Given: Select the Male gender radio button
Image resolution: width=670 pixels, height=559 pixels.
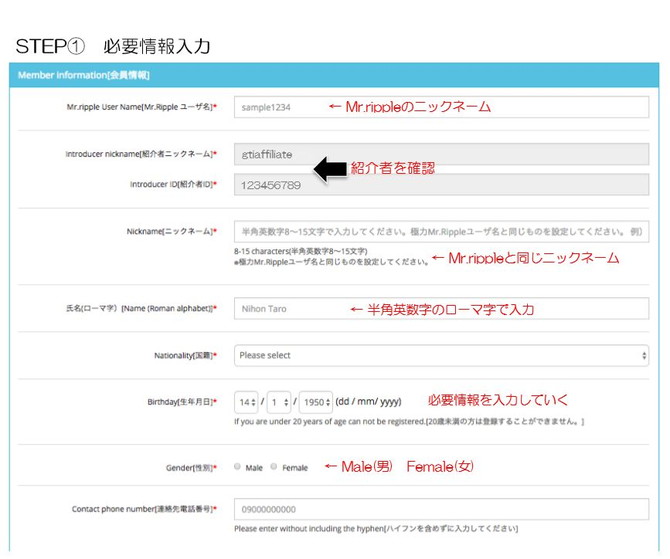Looking at the screenshot, I should click(237, 466).
